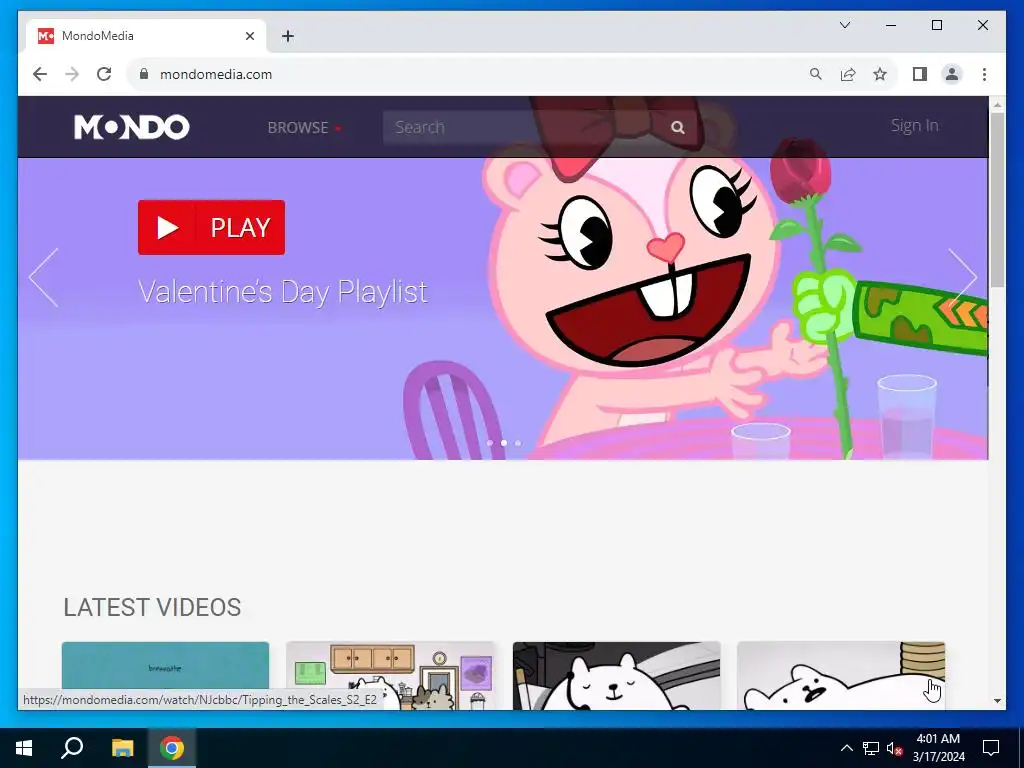Open the Windows Start menu
1024x768 pixels.
click(x=24, y=748)
